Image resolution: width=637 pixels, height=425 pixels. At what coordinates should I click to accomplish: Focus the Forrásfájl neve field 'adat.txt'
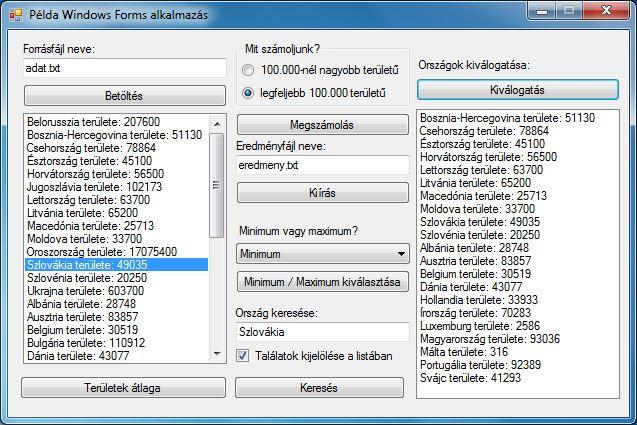point(125,68)
